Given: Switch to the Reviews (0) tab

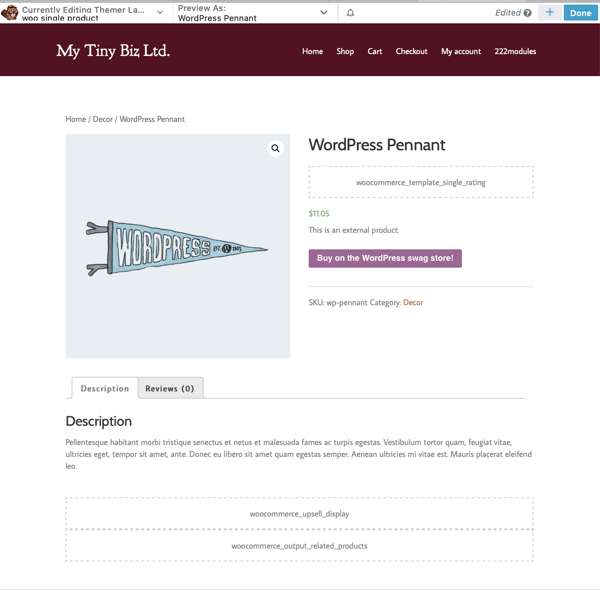Looking at the screenshot, I should coord(170,388).
